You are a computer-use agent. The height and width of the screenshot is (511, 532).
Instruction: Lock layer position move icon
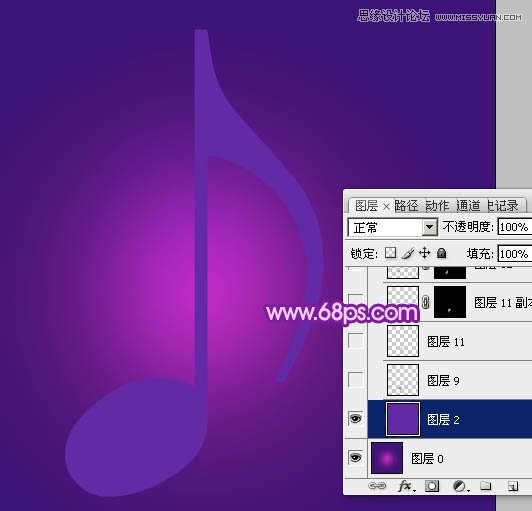[424, 253]
